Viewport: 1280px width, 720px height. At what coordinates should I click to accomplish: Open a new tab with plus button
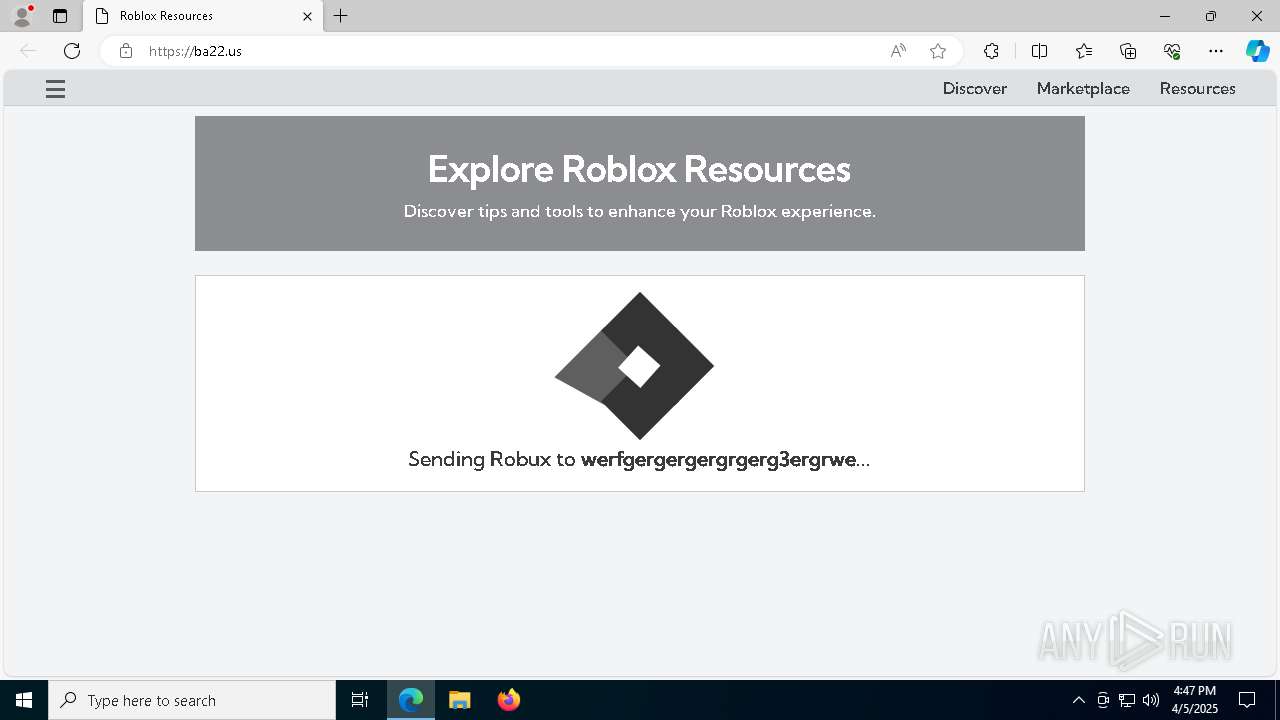pos(341,16)
